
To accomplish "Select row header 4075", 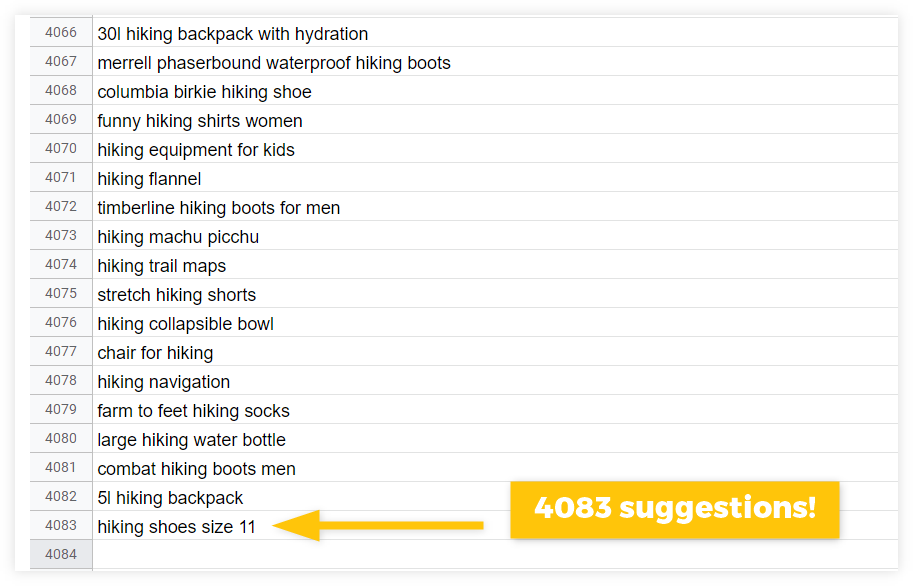I will coord(61,294).
